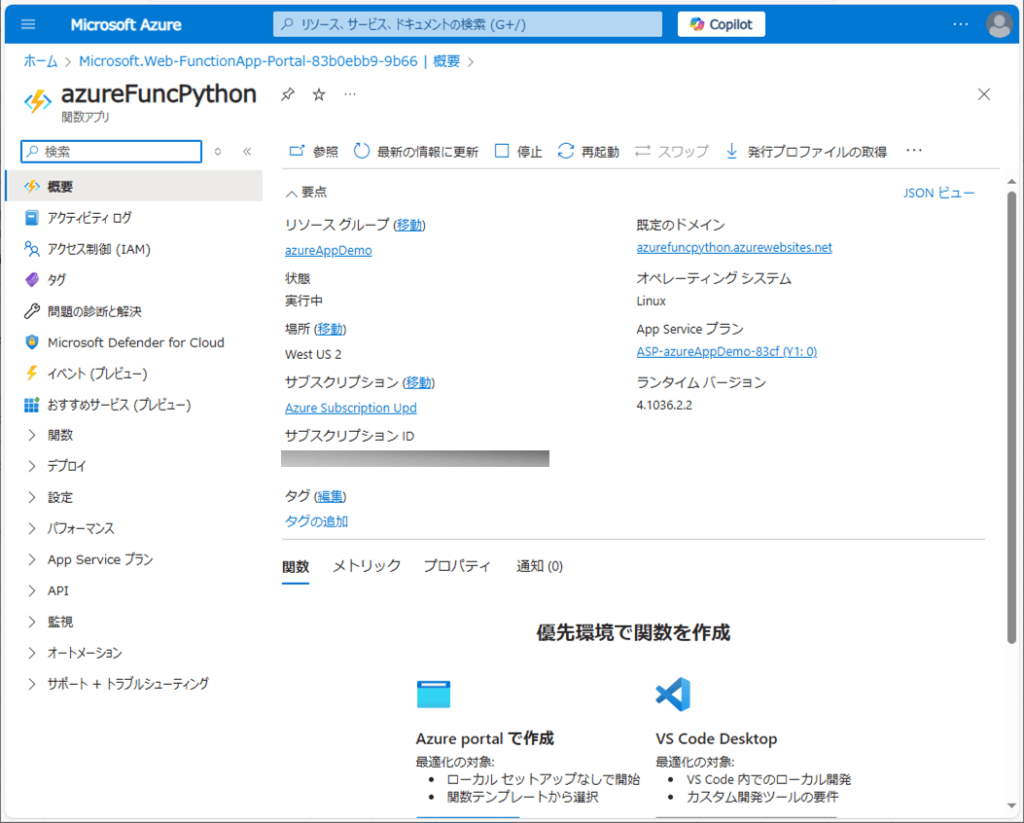
Task: Launch Copilot from the top bar
Action: pos(720,24)
